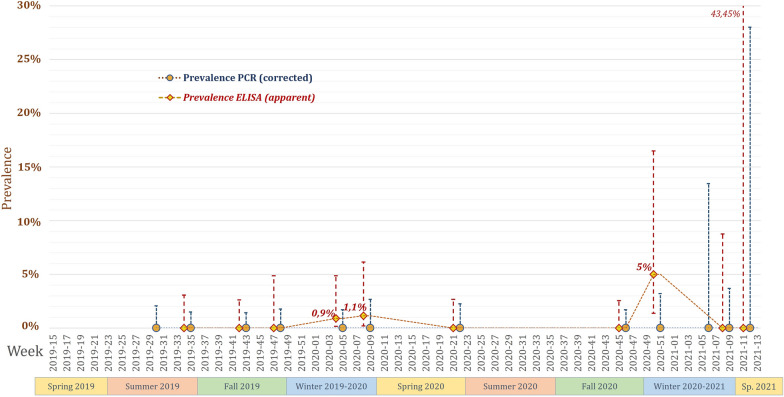
Task: Click the Winter 2020-2021 season box
Action: [x=689, y=386]
